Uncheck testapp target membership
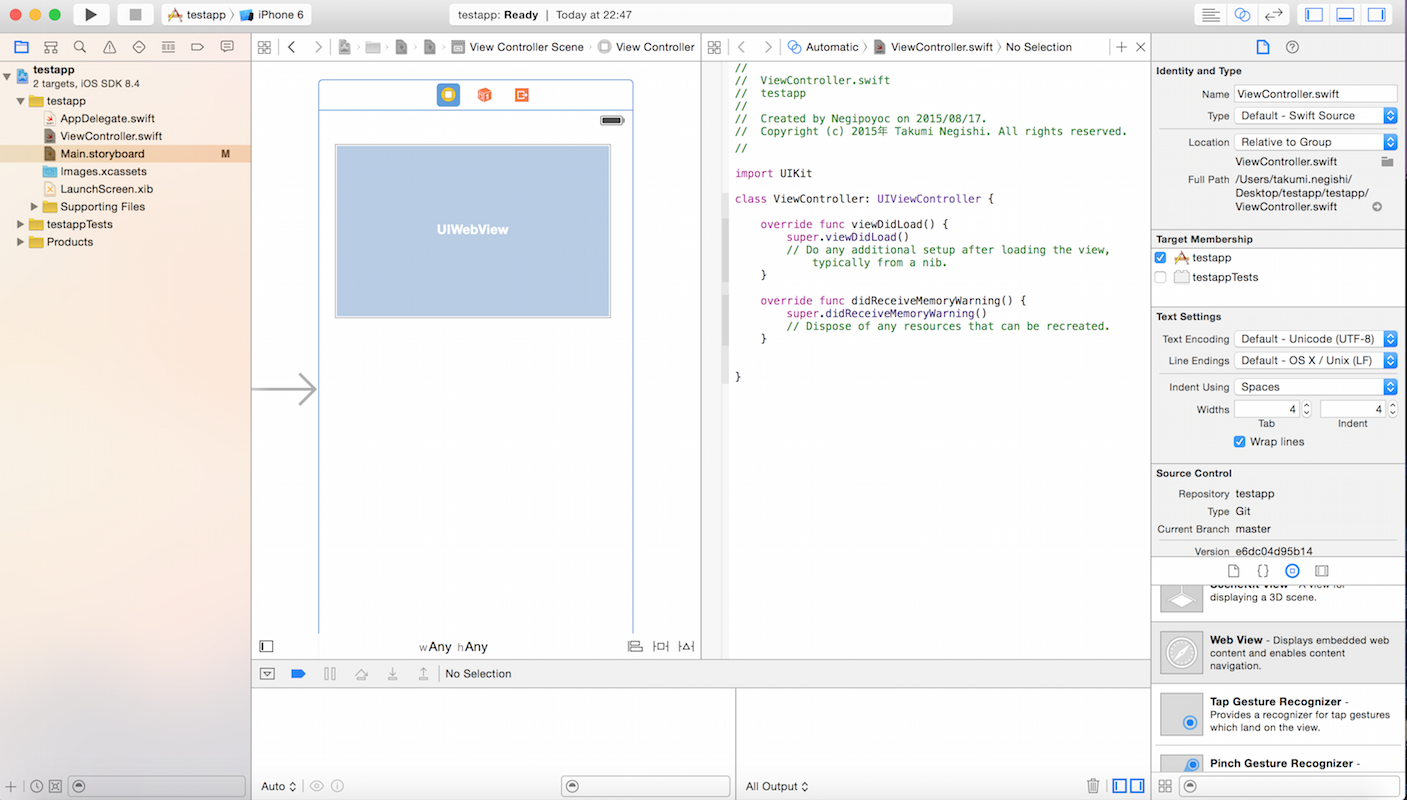The height and width of the screenshot is (800, 1407). click(x=1160, y=258)
